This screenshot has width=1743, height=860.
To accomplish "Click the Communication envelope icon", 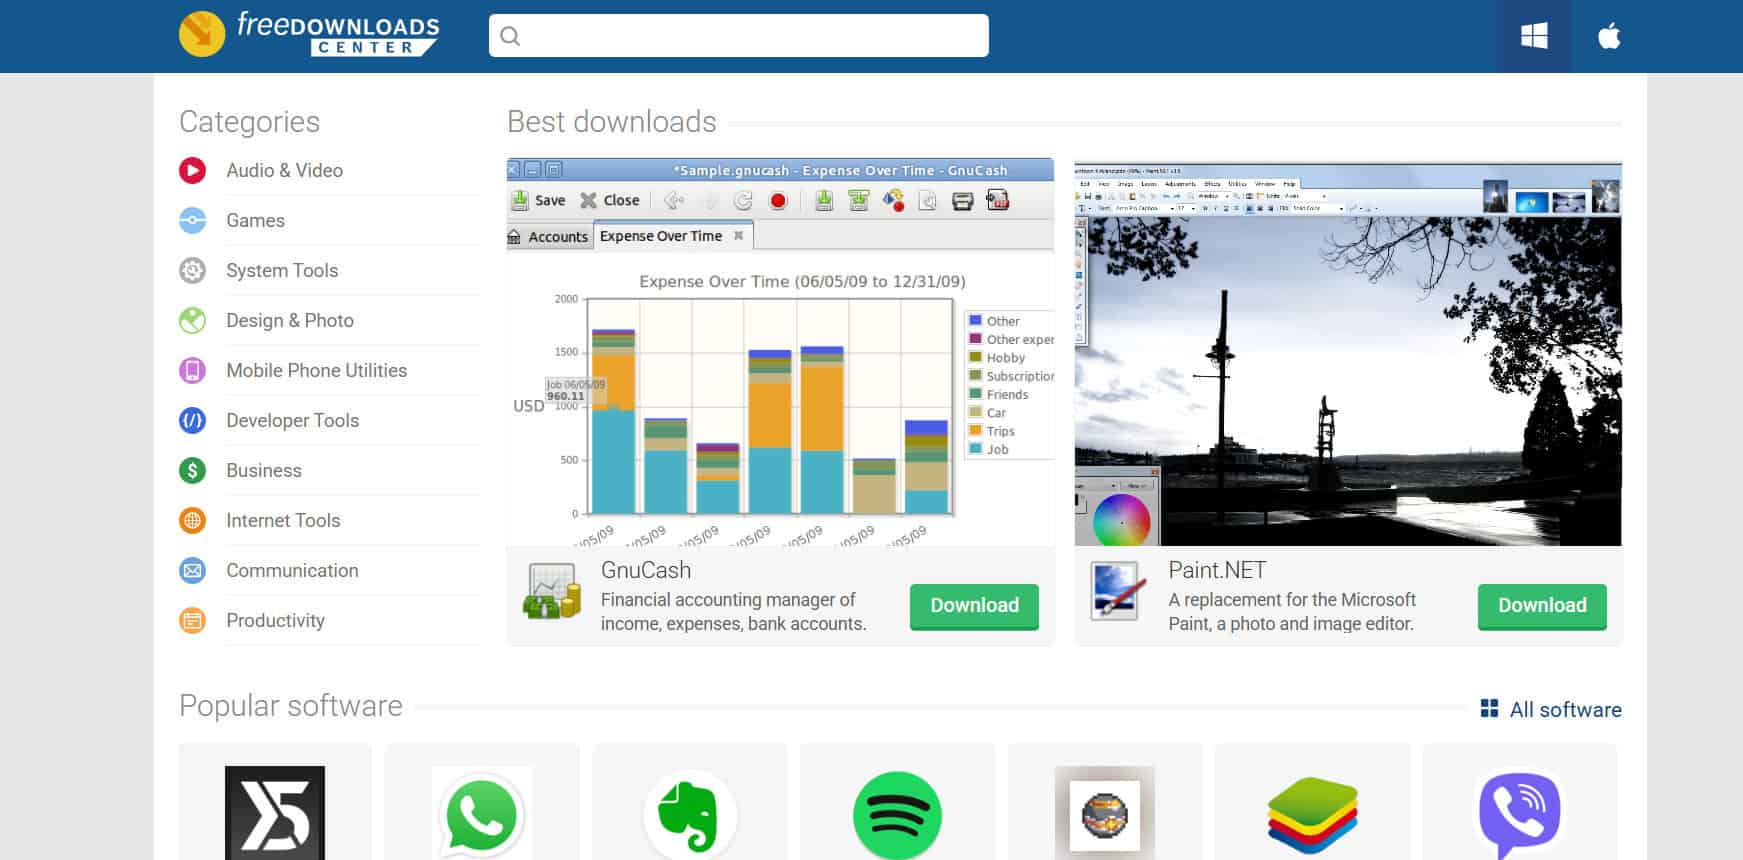I will coord(192,570).
